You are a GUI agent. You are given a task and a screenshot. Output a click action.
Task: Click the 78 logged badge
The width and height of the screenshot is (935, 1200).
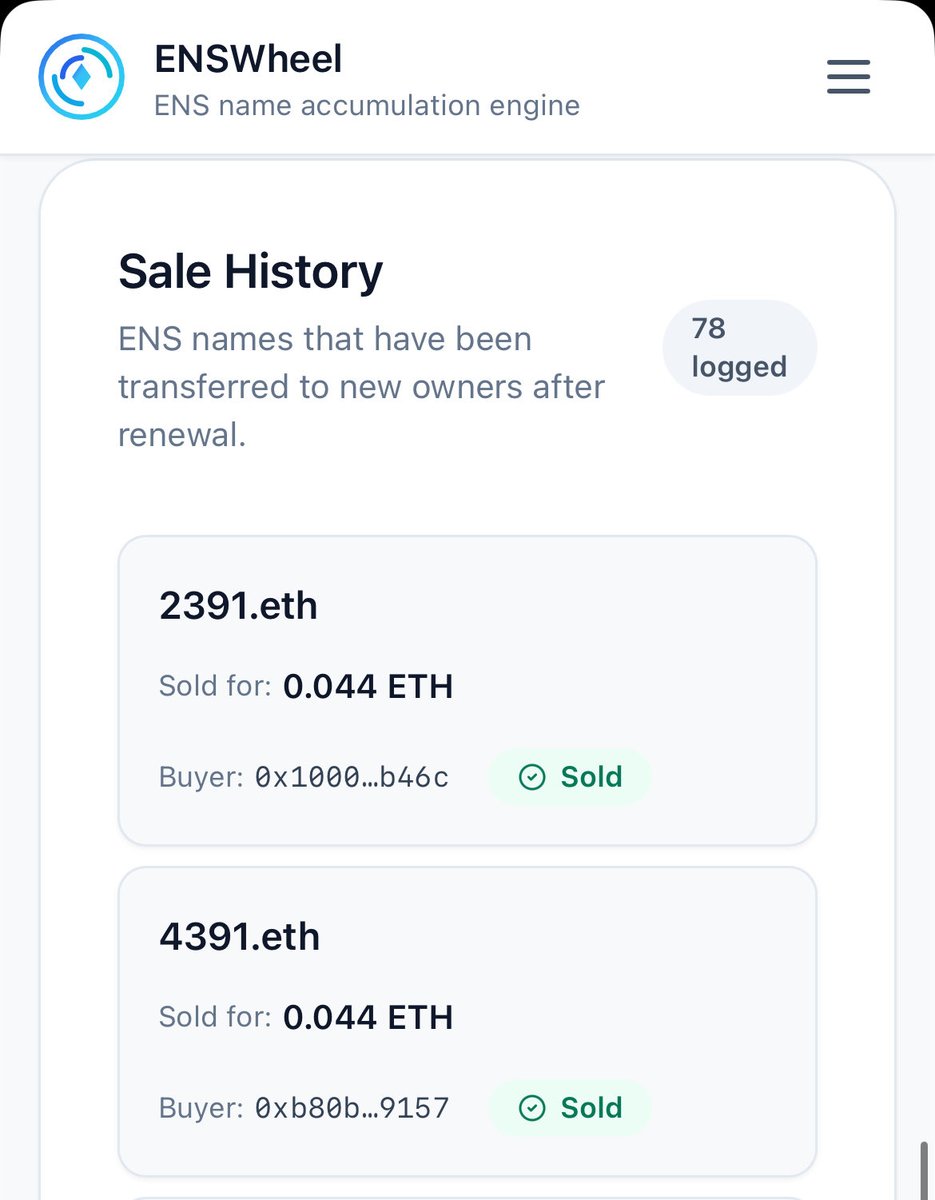(x=739, y=348)
